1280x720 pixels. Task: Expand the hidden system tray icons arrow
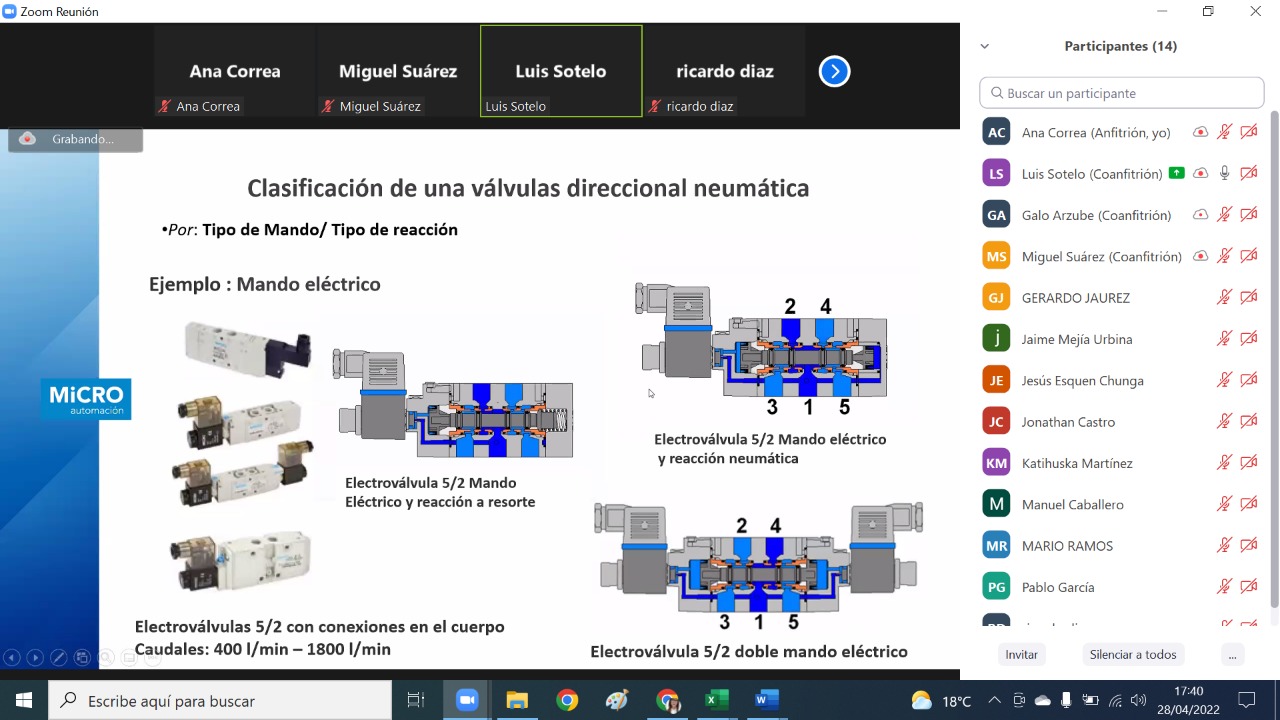994,700
